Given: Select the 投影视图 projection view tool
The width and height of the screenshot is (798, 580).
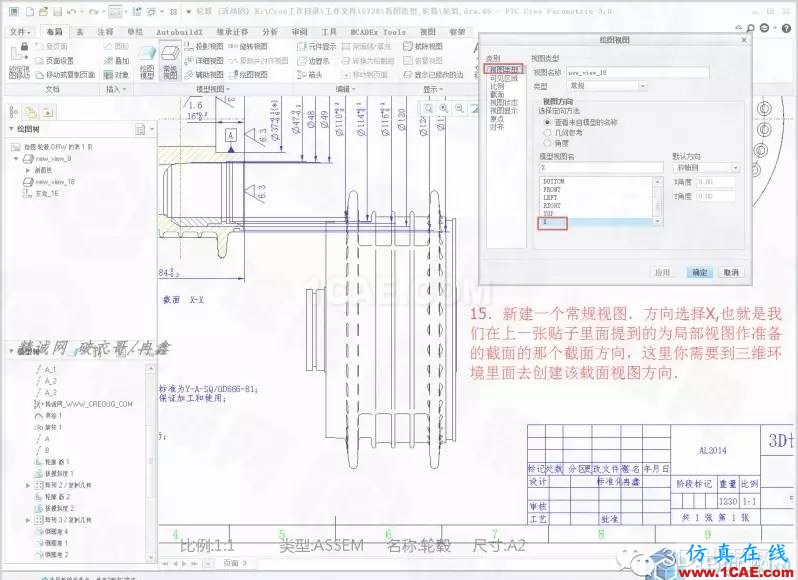Looking at the screenshot, I should pos(204,46).
